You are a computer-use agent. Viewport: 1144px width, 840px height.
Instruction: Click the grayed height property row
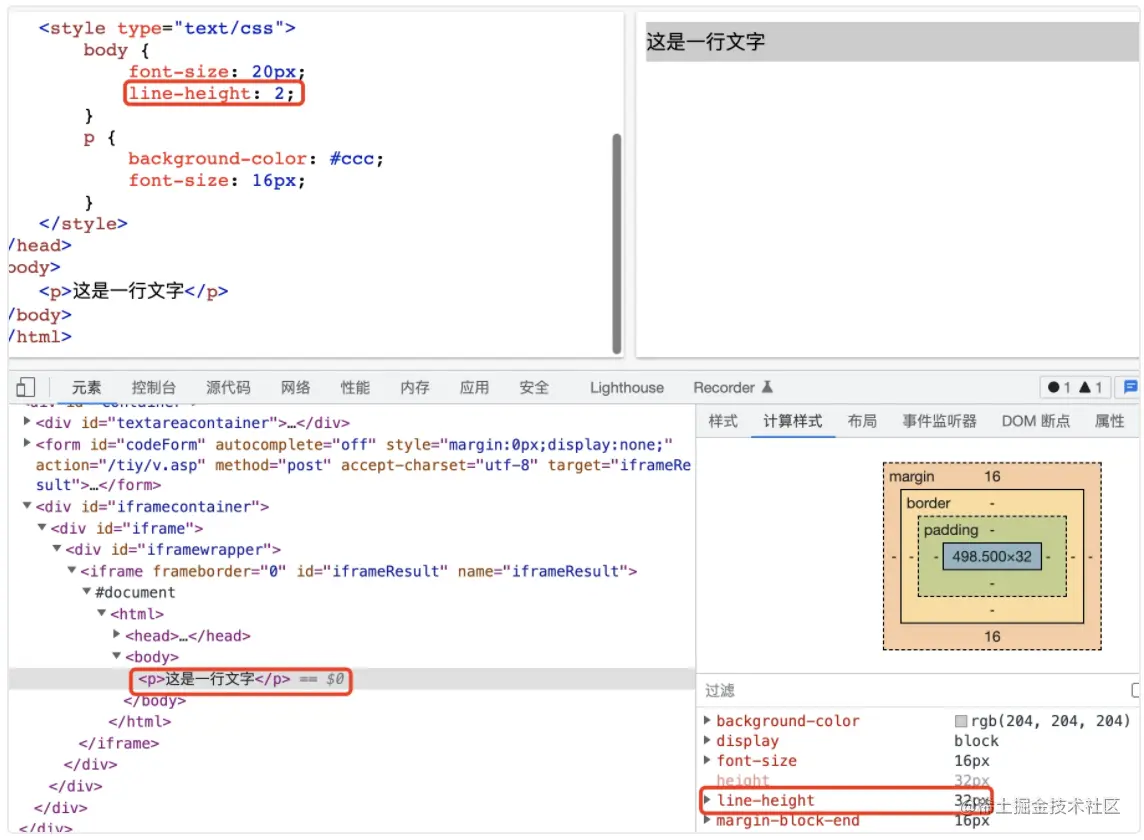(852, 780)
